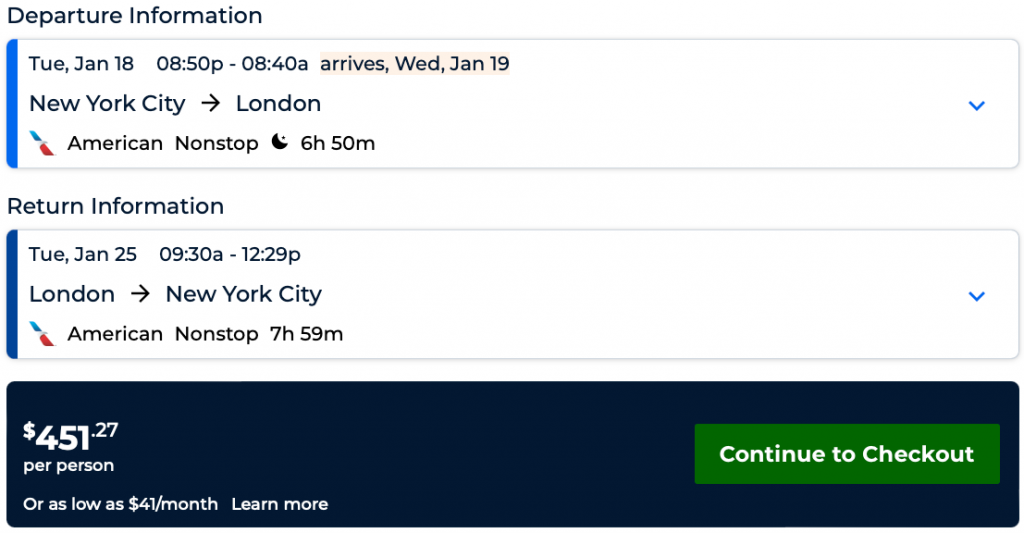
Task: Select the 09:30a - 12:29p return time
Action: click(x=230, y=254)
